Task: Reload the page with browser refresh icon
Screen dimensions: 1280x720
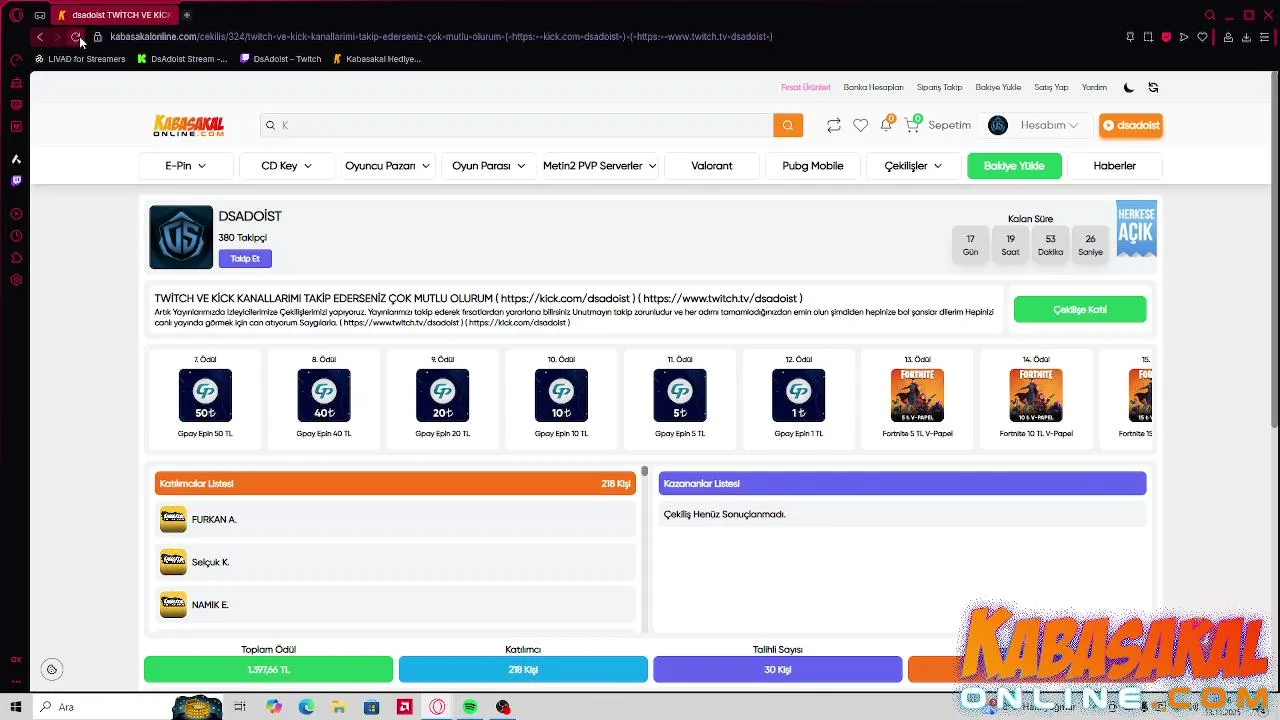Action: (76, 37)
